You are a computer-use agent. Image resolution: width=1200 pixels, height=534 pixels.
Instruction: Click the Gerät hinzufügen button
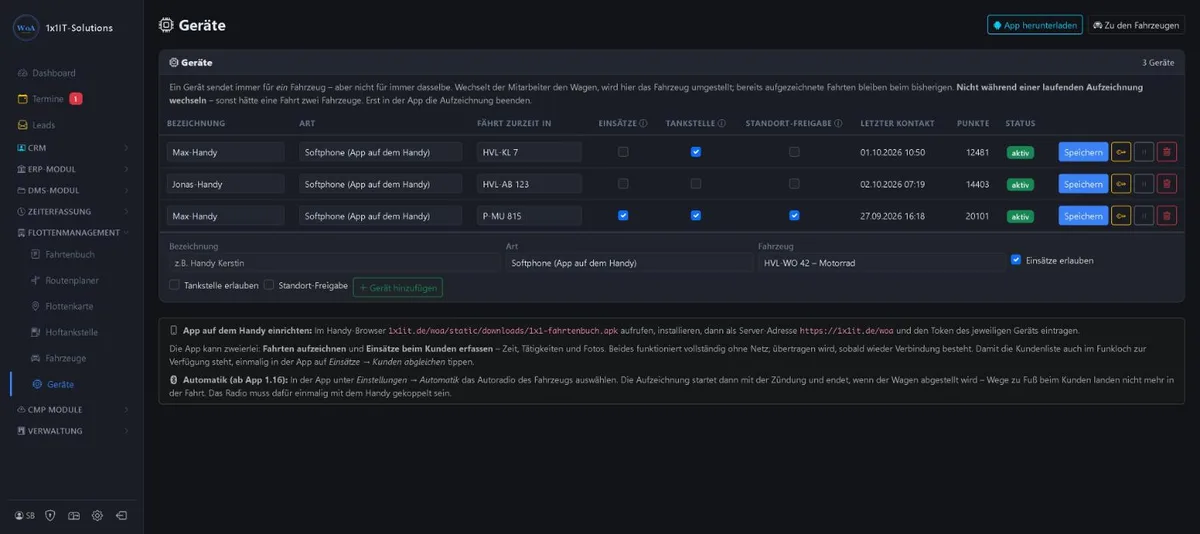(x=397, y=286)
